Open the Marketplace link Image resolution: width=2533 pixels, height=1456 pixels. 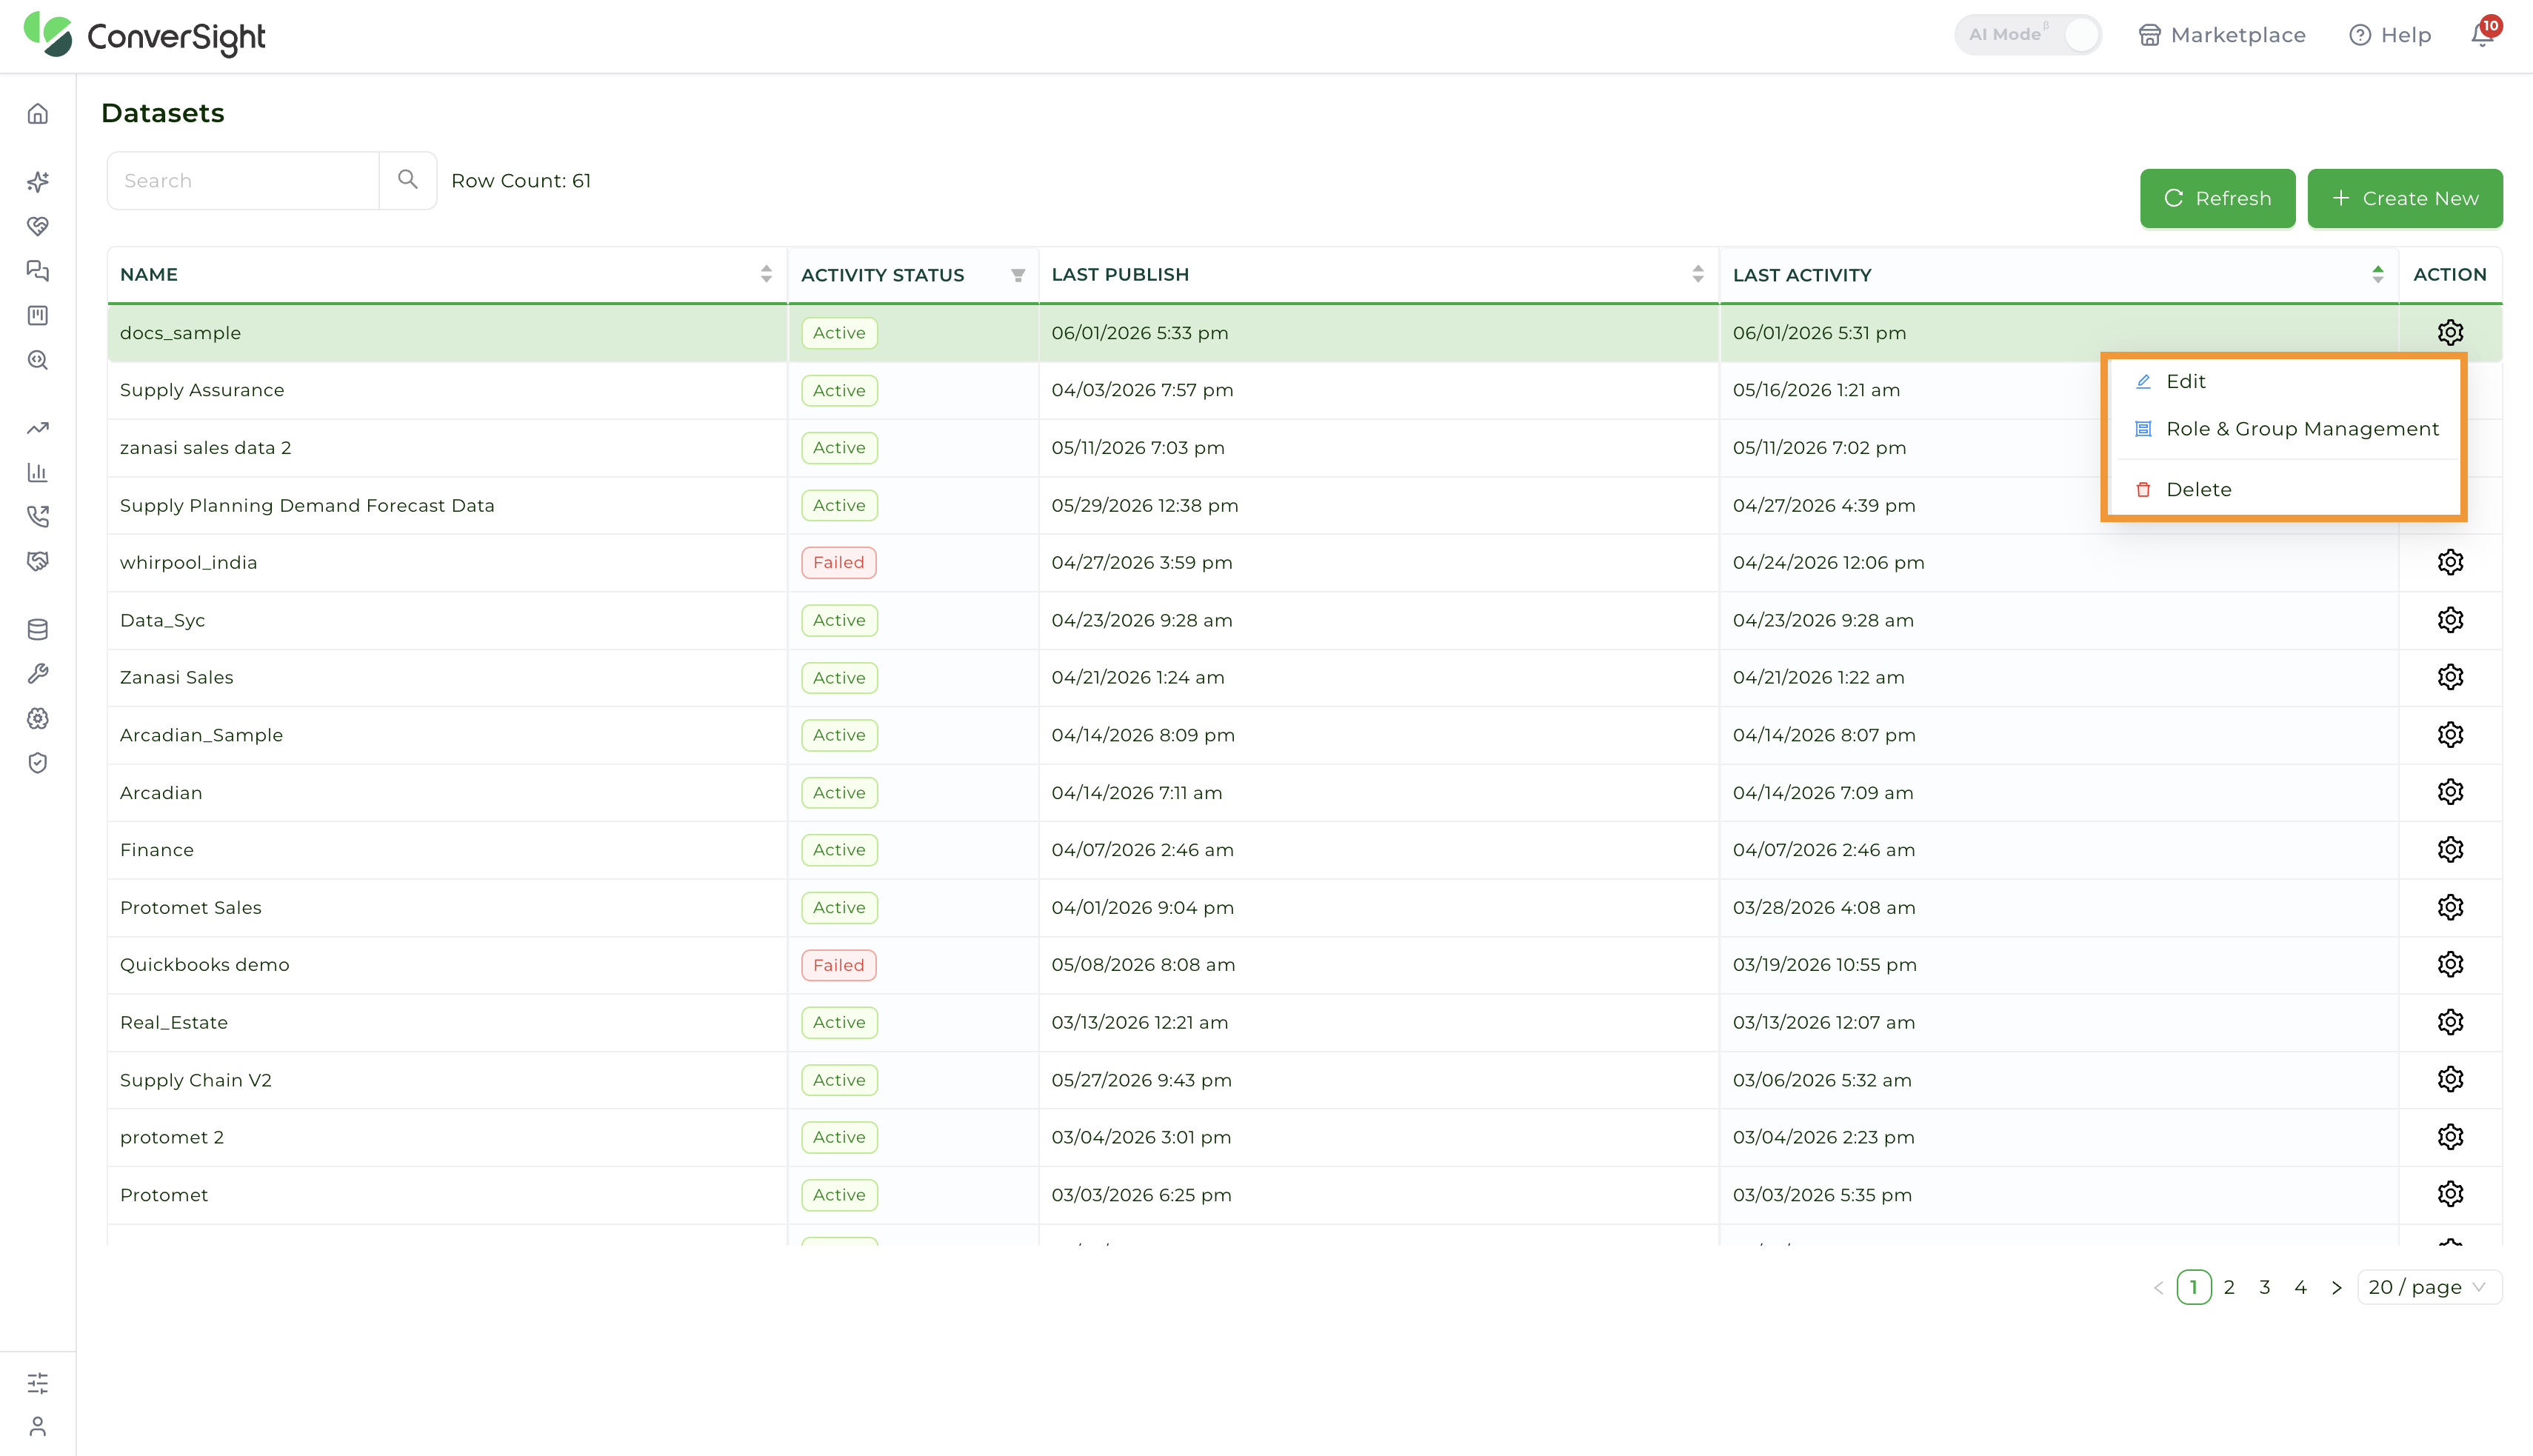point(2222,35)
